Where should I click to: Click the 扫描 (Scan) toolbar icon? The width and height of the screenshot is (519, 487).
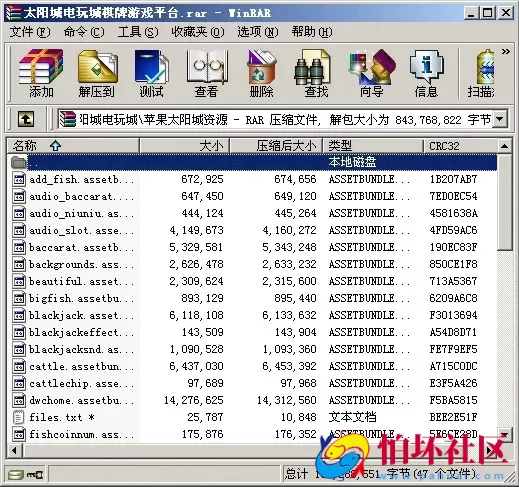coord(481,74)
